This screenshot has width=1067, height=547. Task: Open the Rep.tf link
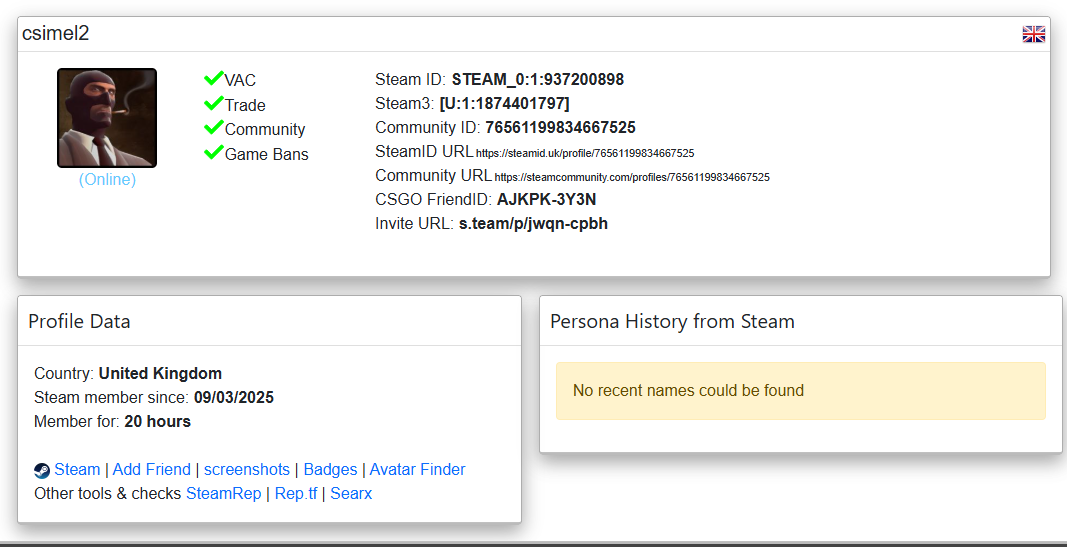[295, 494]
